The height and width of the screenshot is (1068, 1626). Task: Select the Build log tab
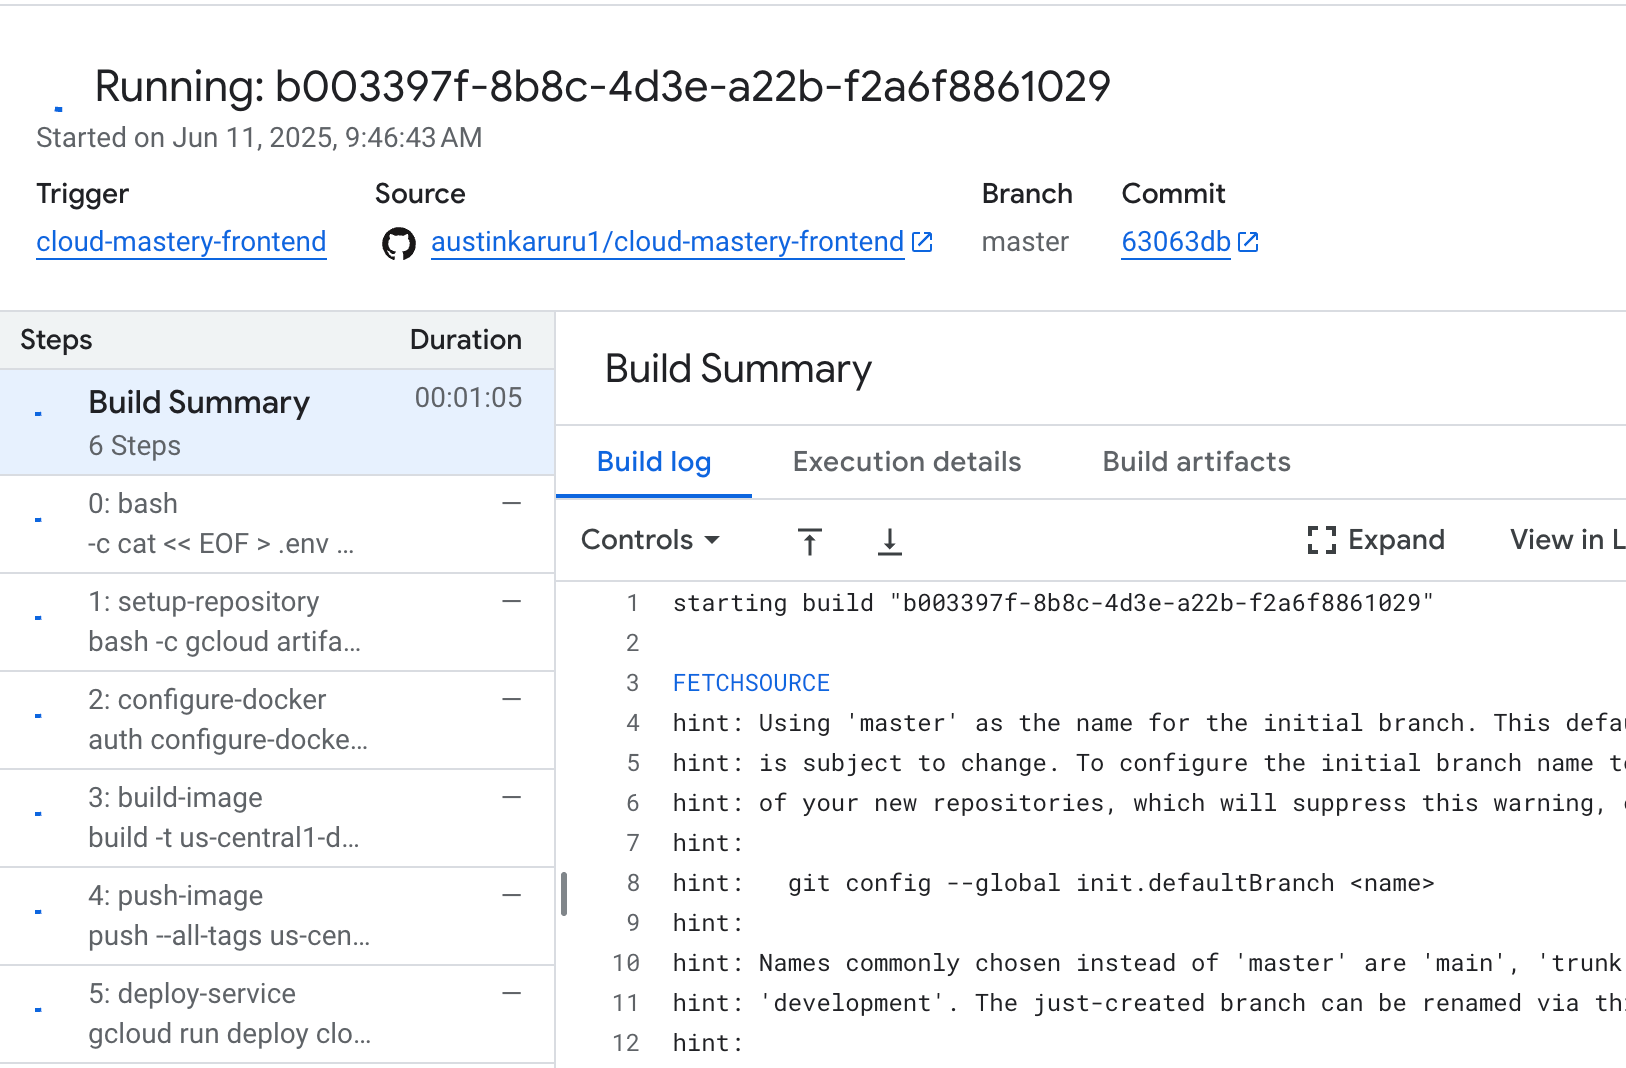[654, 461]
